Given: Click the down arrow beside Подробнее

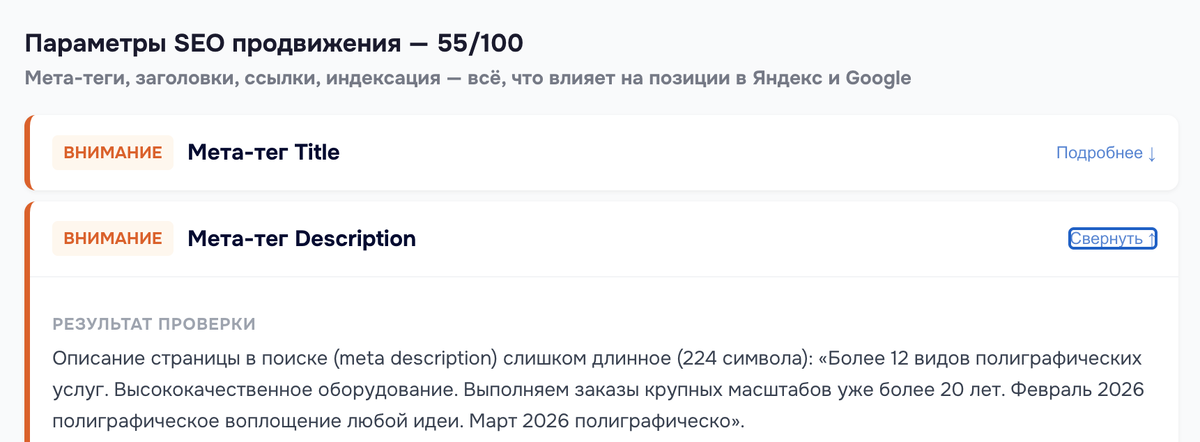Looking at the screenshot, I should click(1152, 154).
